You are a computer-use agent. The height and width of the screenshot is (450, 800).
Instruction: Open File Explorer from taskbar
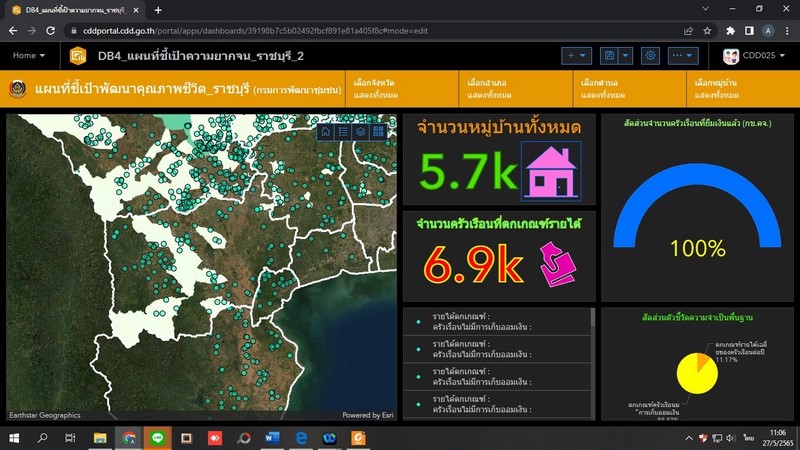coord(100,438)
